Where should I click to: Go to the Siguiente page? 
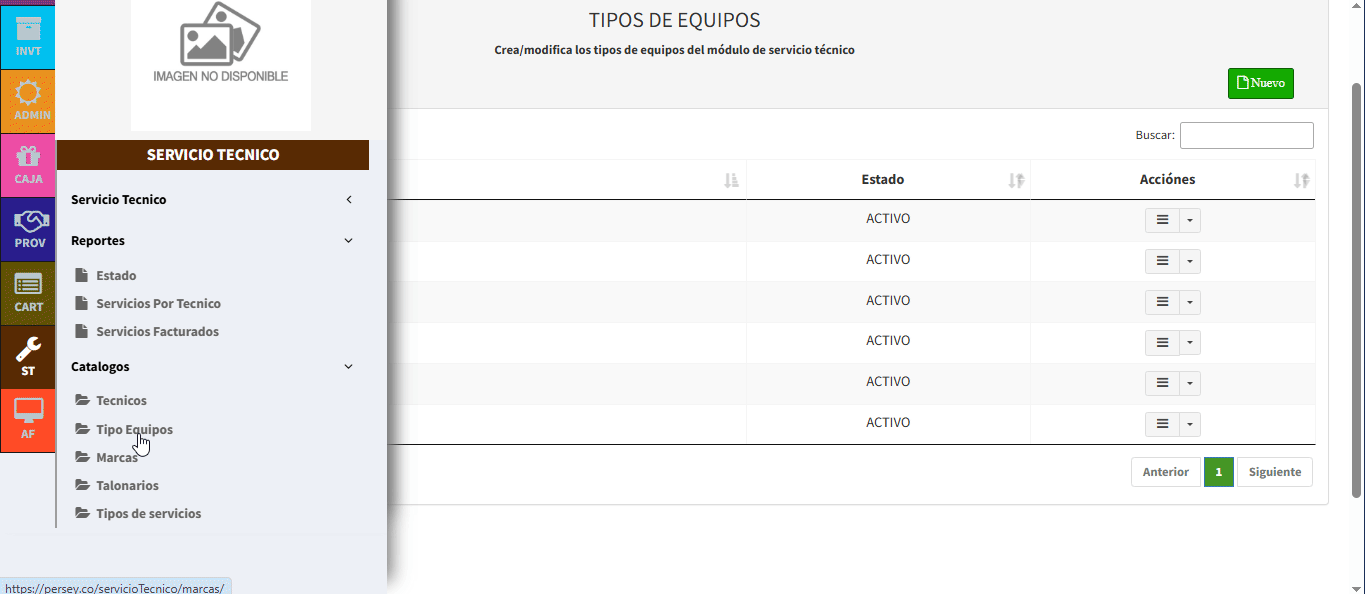[1274, 472]
